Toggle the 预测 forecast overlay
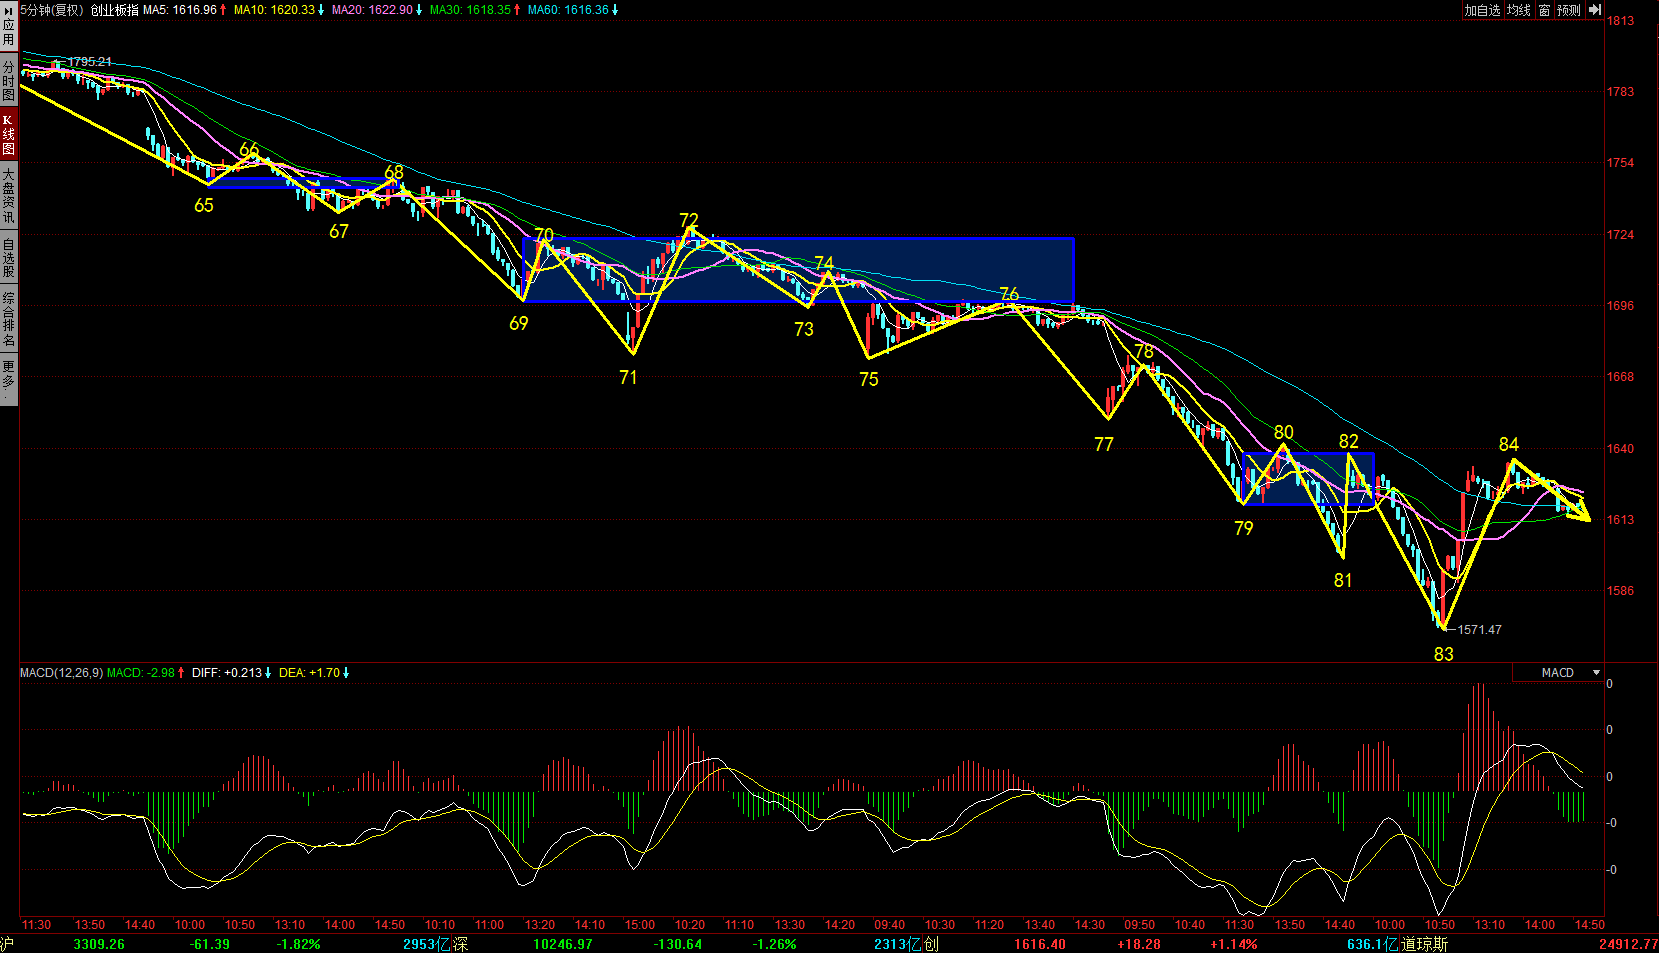 click(x=1569, y=10)
